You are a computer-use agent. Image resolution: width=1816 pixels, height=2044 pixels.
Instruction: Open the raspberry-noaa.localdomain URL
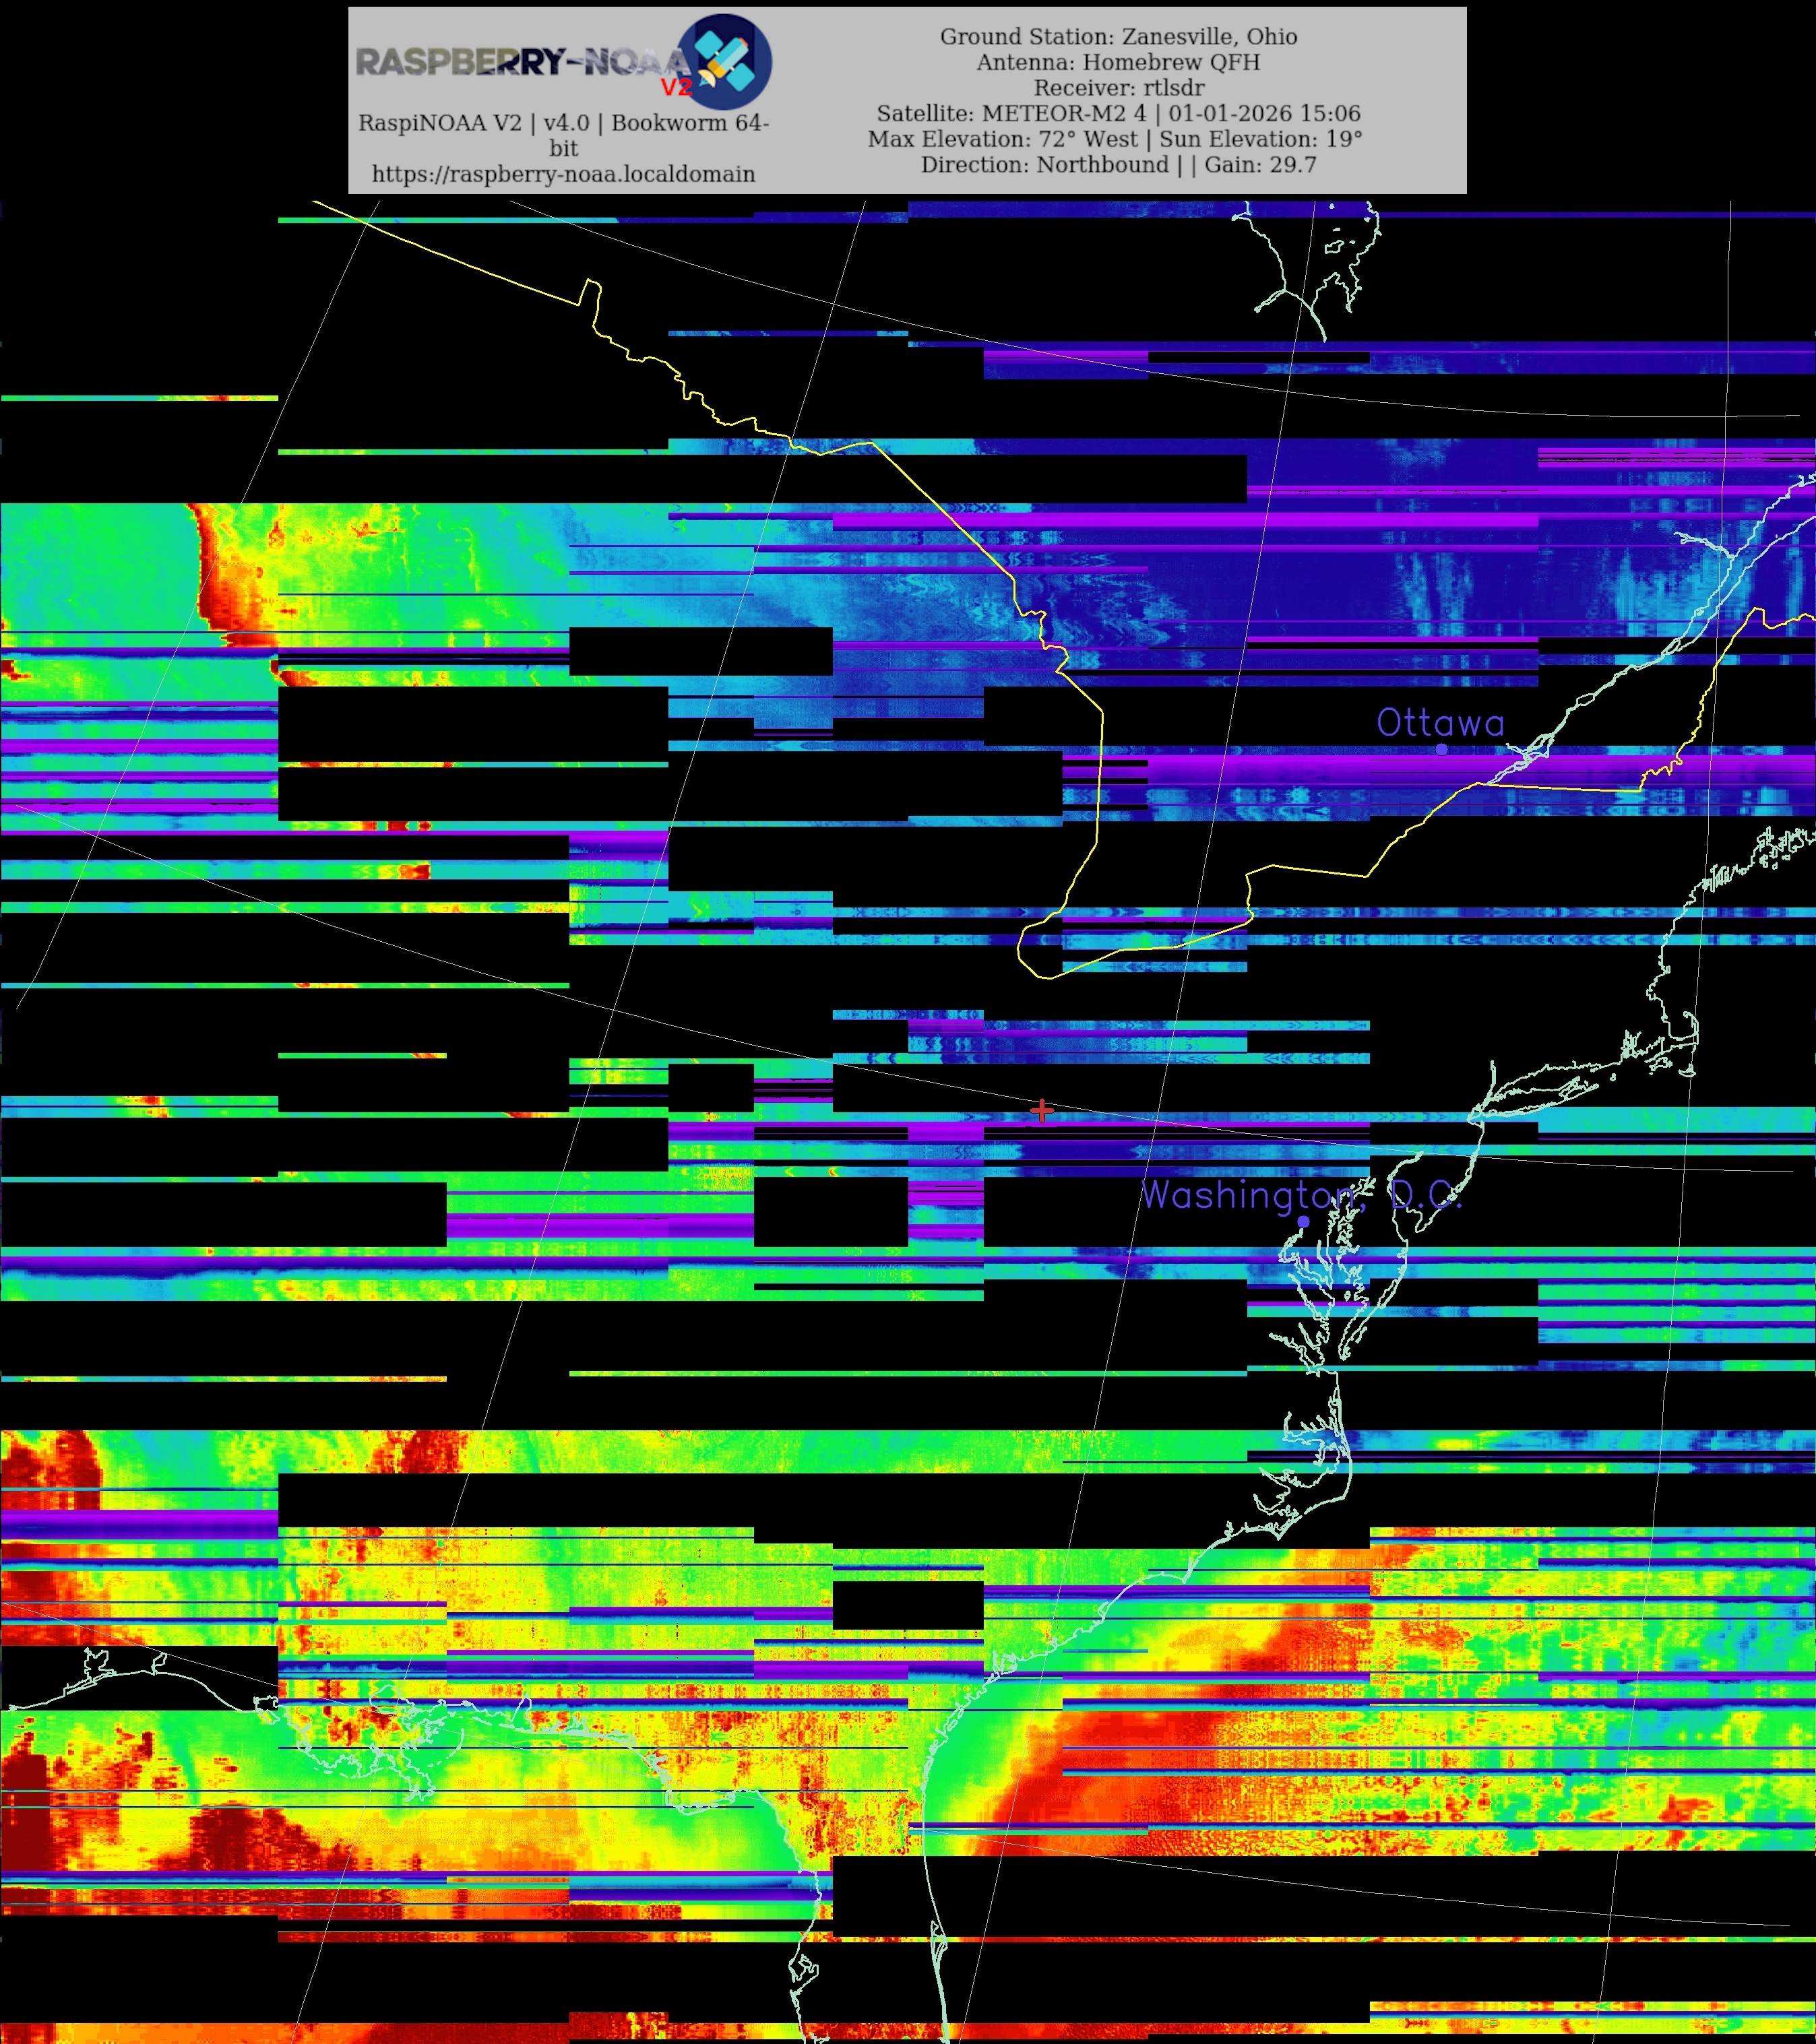(563, 174)
